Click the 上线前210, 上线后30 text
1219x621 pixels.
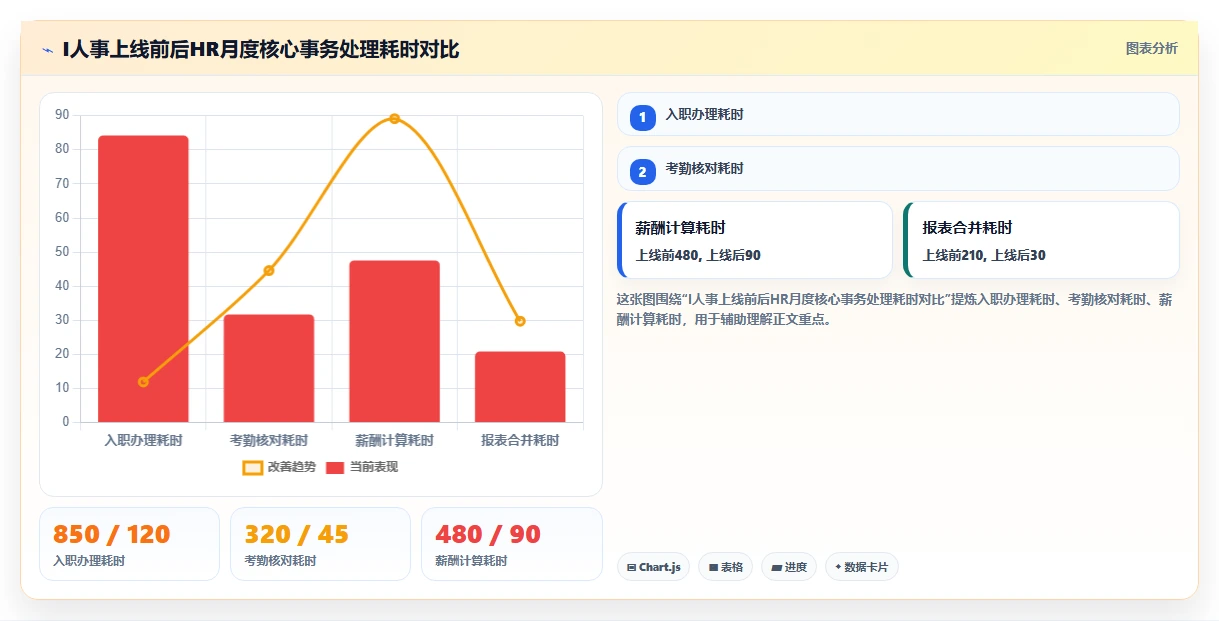[984, 256]
